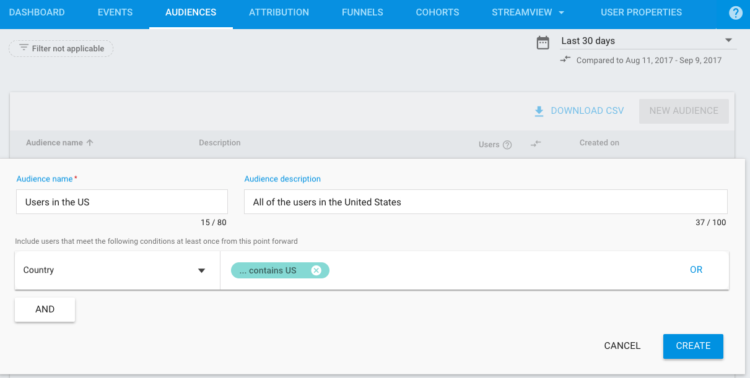Select the Audiences tab
The width and height of the screenshot is (750, 378).
click(191, 12)
